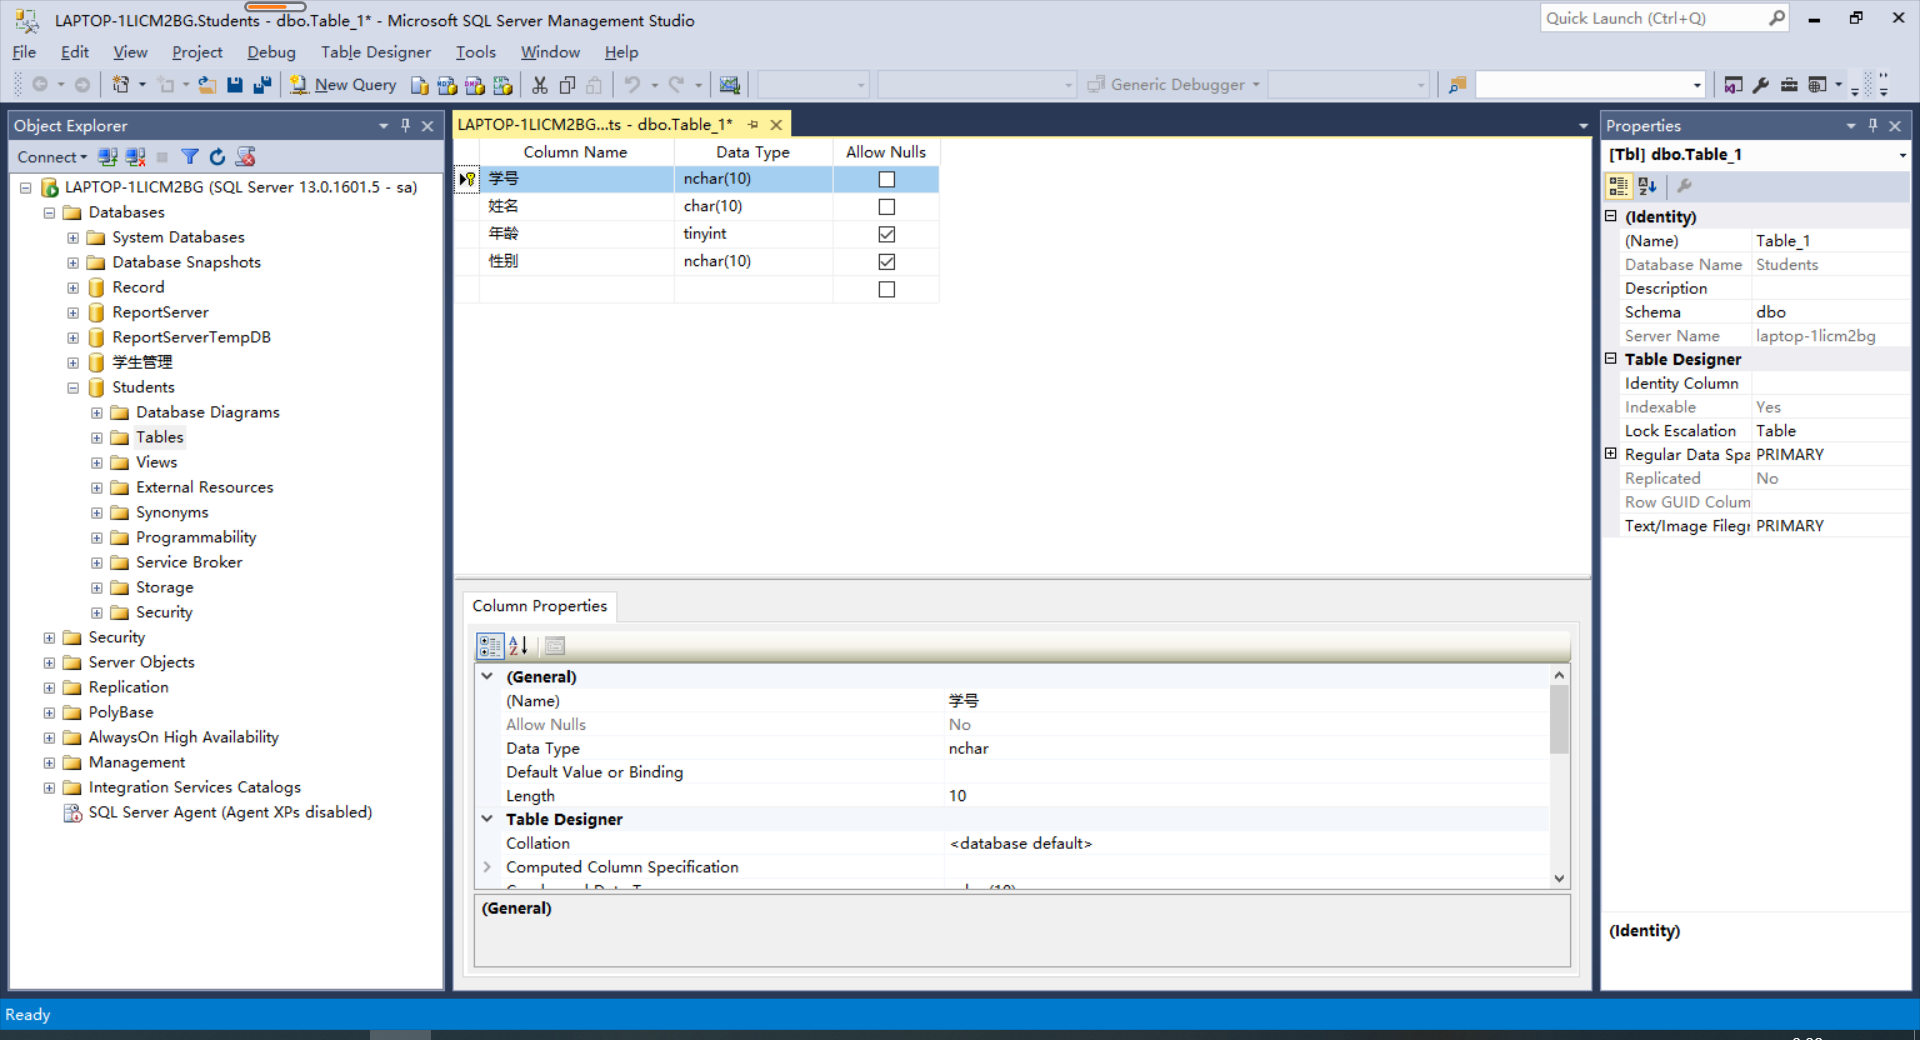Collapse the (Identity) section in Properties

1611,217
